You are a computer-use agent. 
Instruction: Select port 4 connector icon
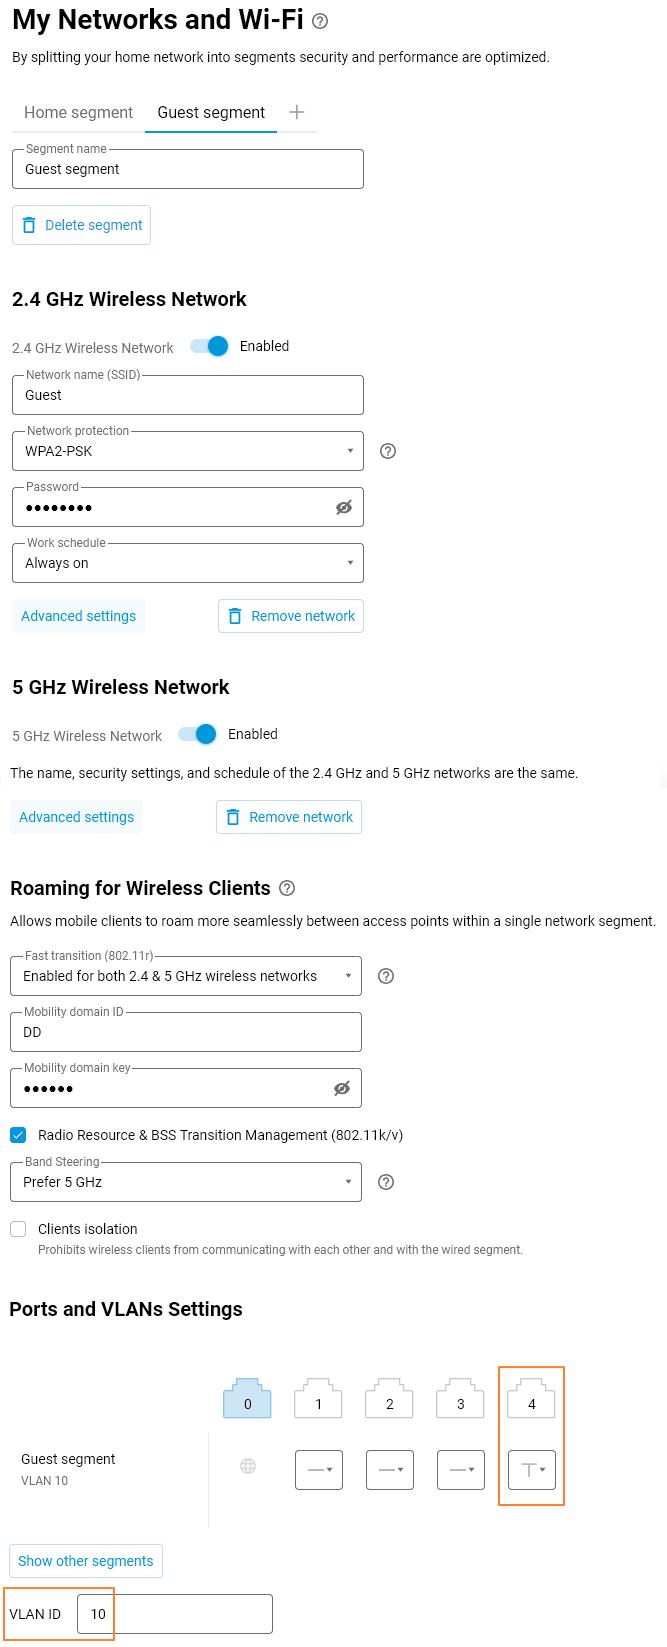coord(531,1399)
